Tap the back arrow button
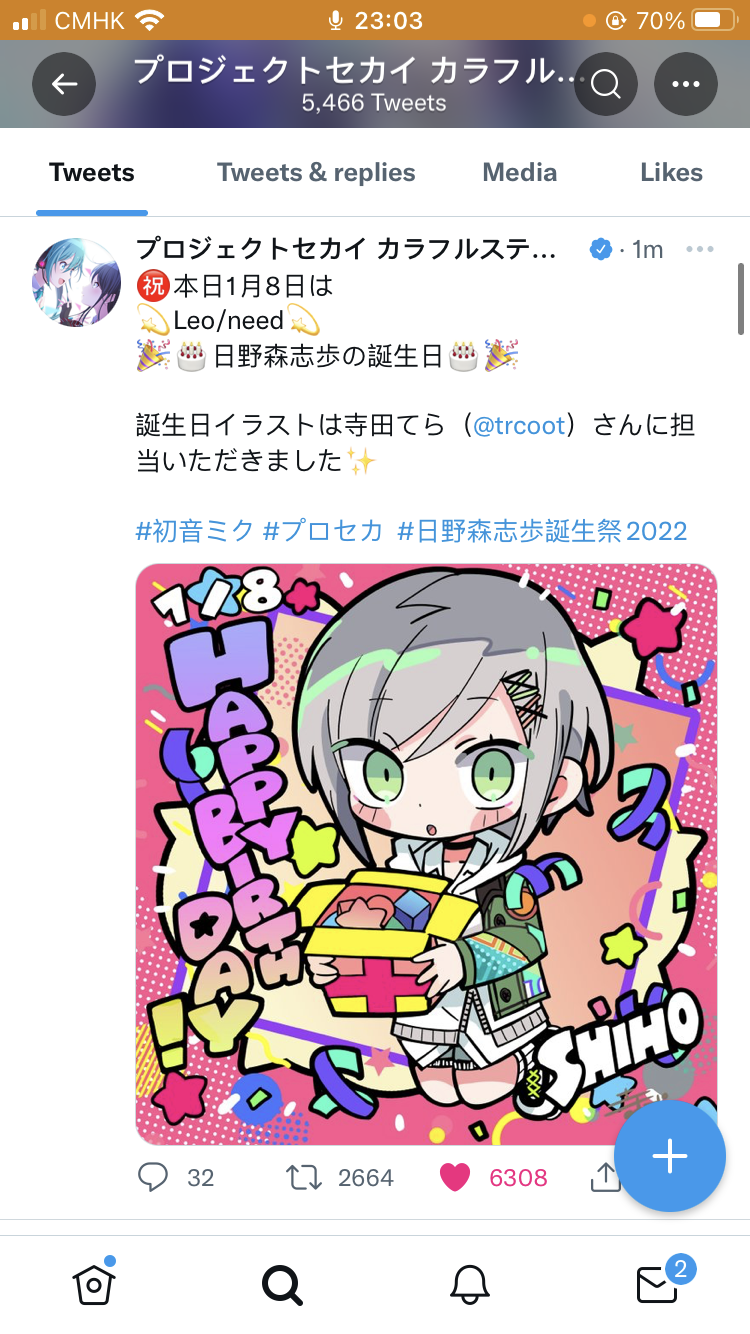 (64, 84)
